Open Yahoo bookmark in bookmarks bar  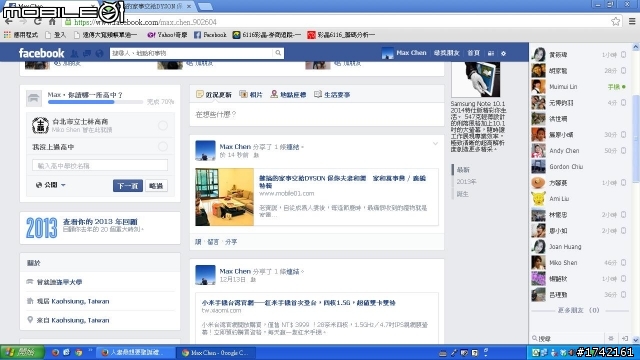click(x=167, y=35)
